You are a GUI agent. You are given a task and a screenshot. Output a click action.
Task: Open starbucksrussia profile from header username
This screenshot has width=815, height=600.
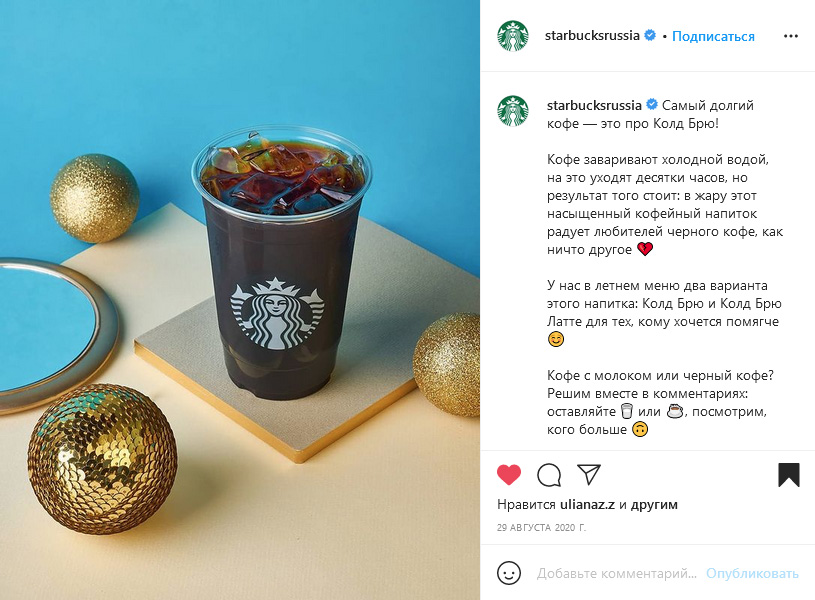click(x=592, y=35)
